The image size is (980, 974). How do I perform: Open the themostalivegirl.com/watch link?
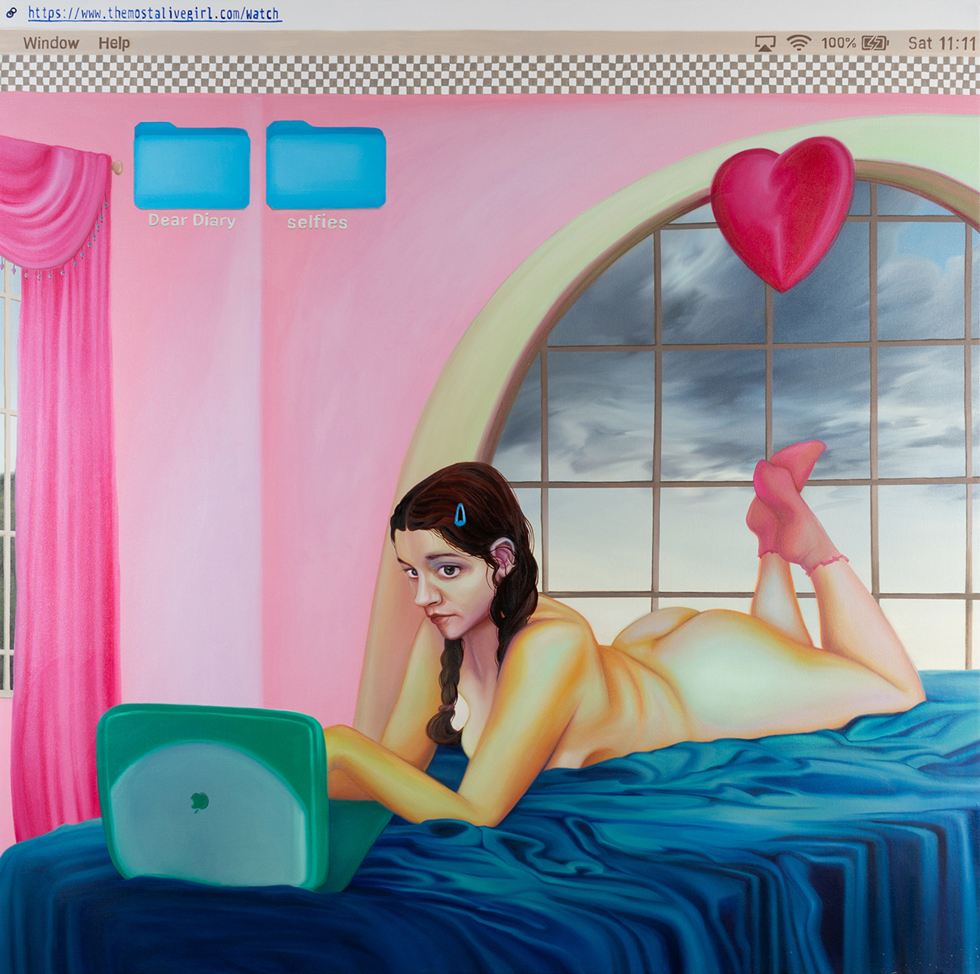tap(155, 13)
